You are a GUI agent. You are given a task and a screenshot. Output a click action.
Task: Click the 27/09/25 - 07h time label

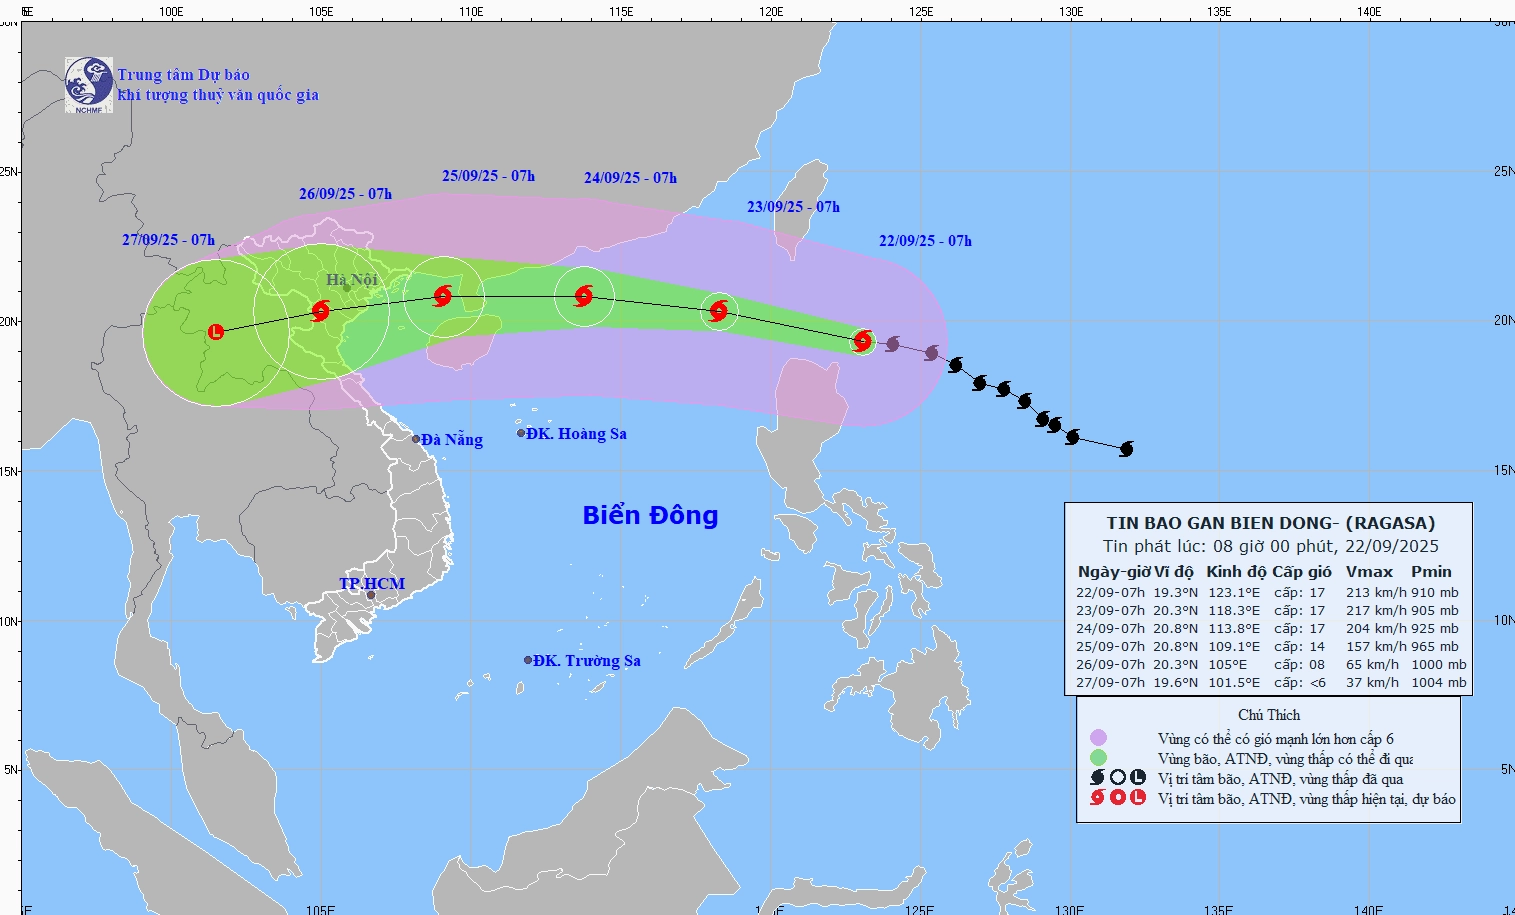coord(169,240)
